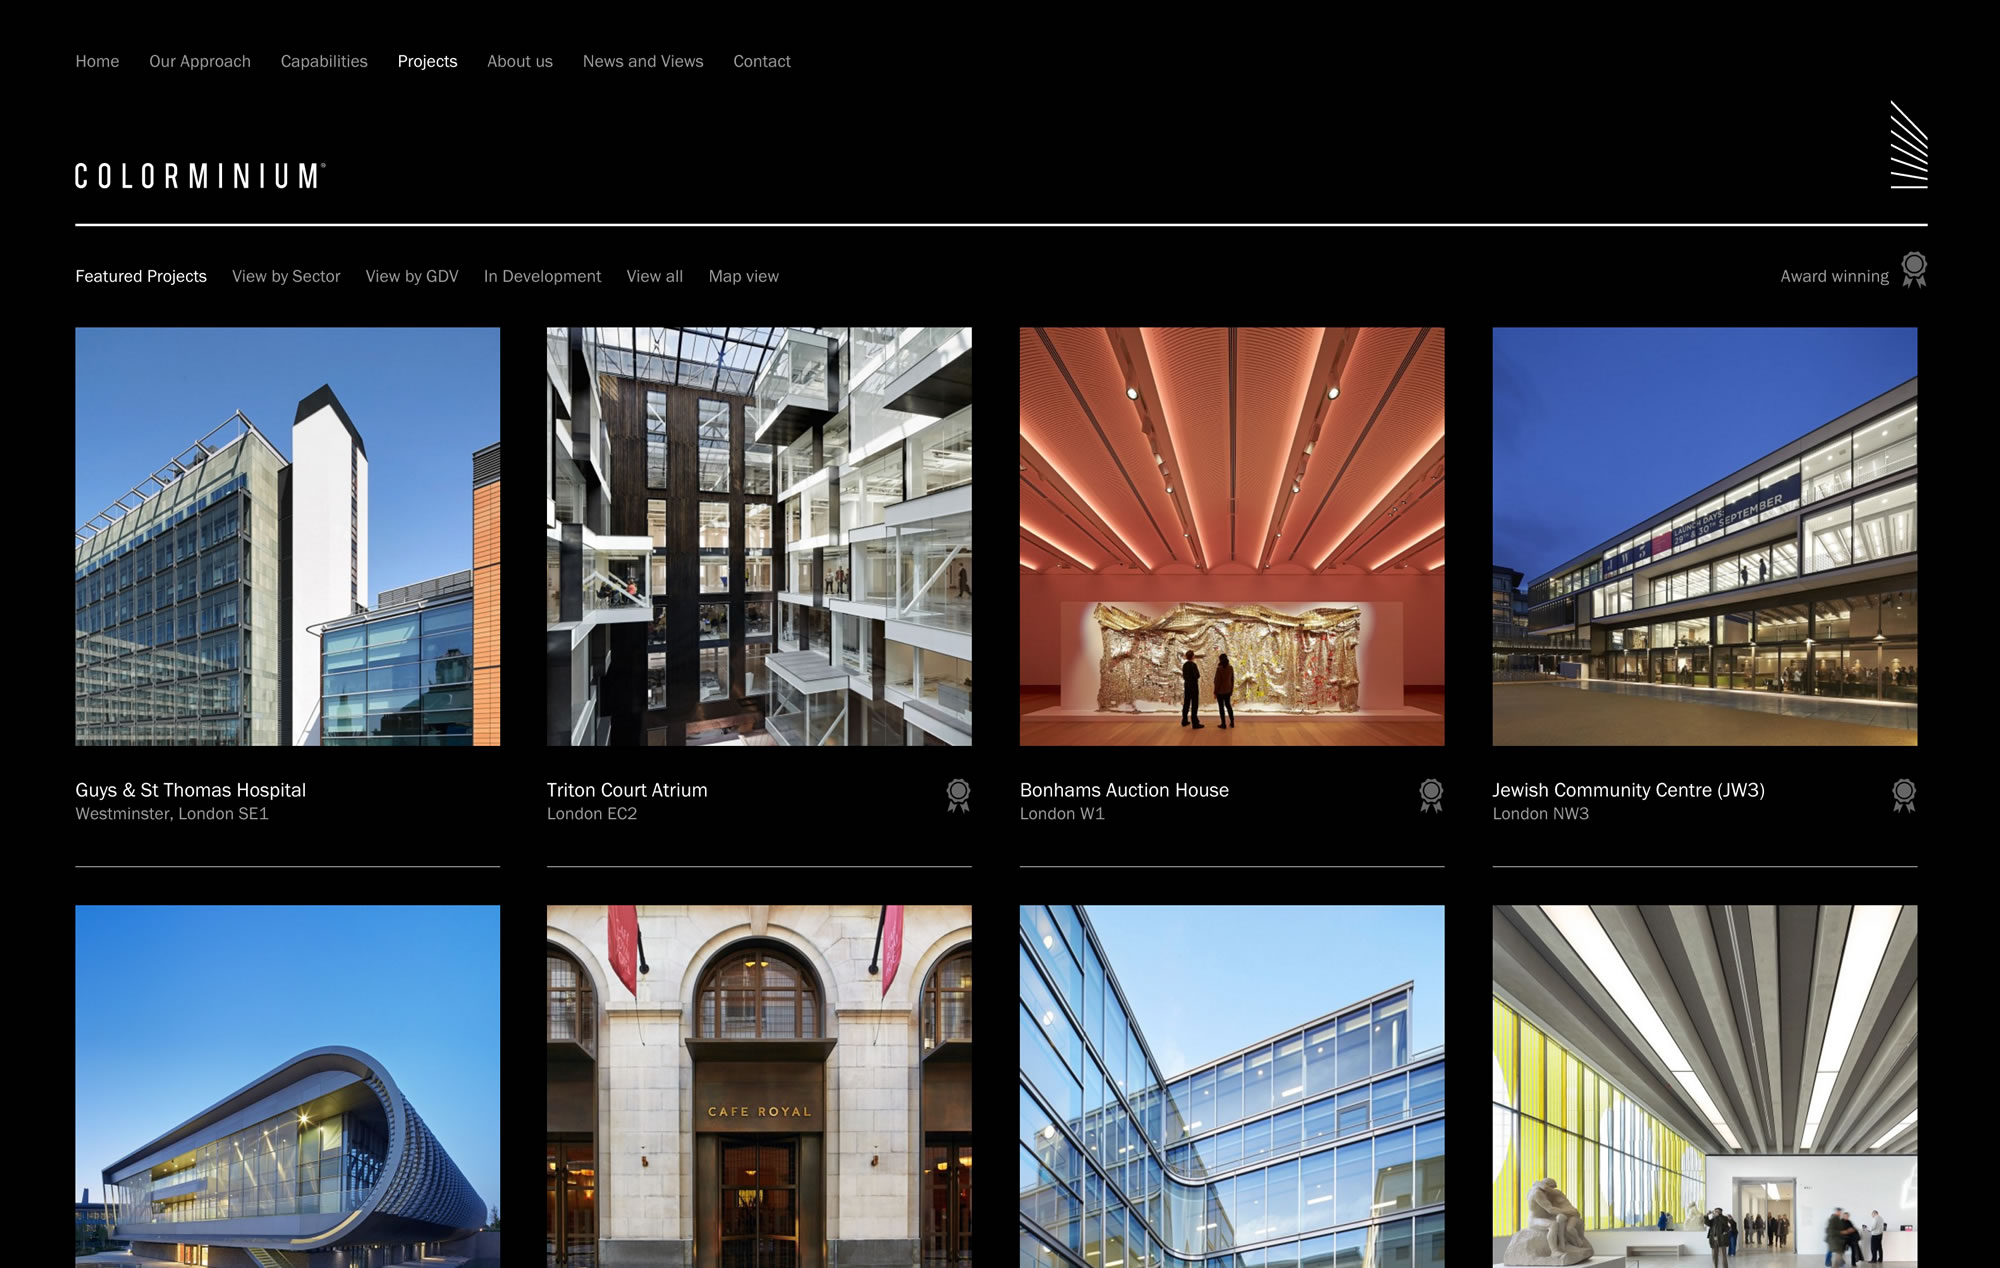Click Triton Court Atrium award ribbon icon
Screen dimensions: 2000x1268
958,795
